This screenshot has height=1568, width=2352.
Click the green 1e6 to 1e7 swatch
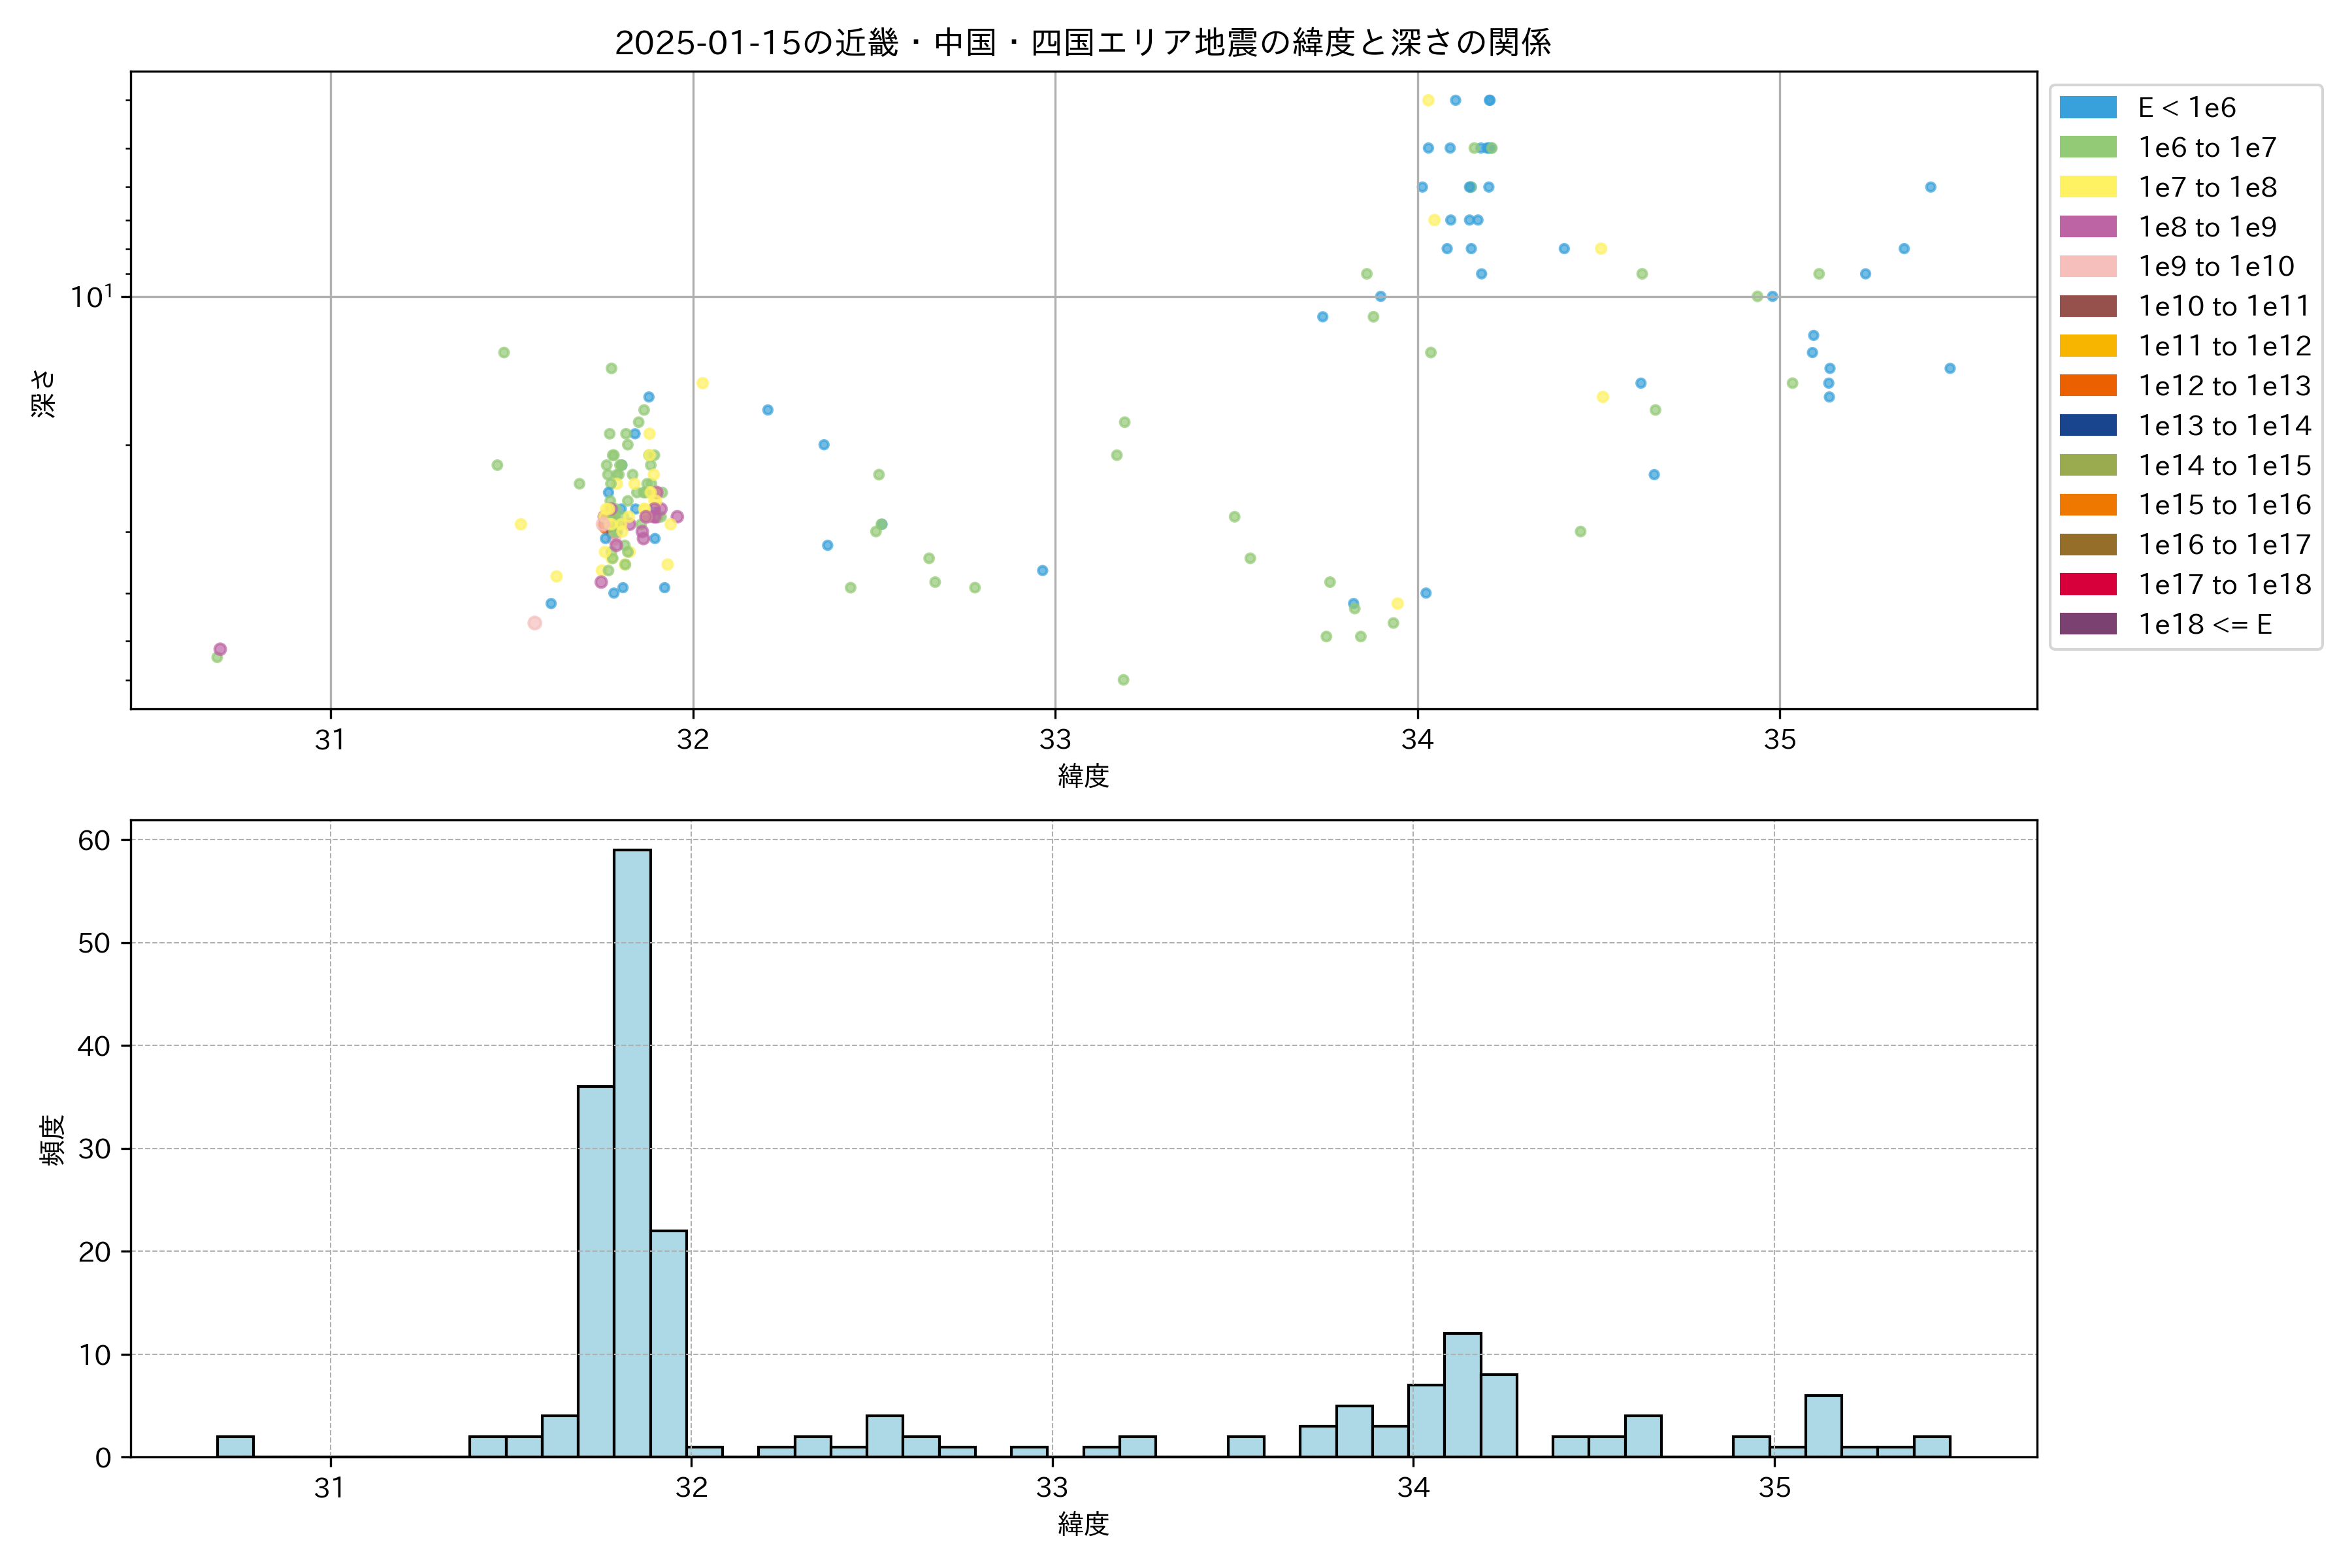pyautogui.click(x=2087, y=147)
